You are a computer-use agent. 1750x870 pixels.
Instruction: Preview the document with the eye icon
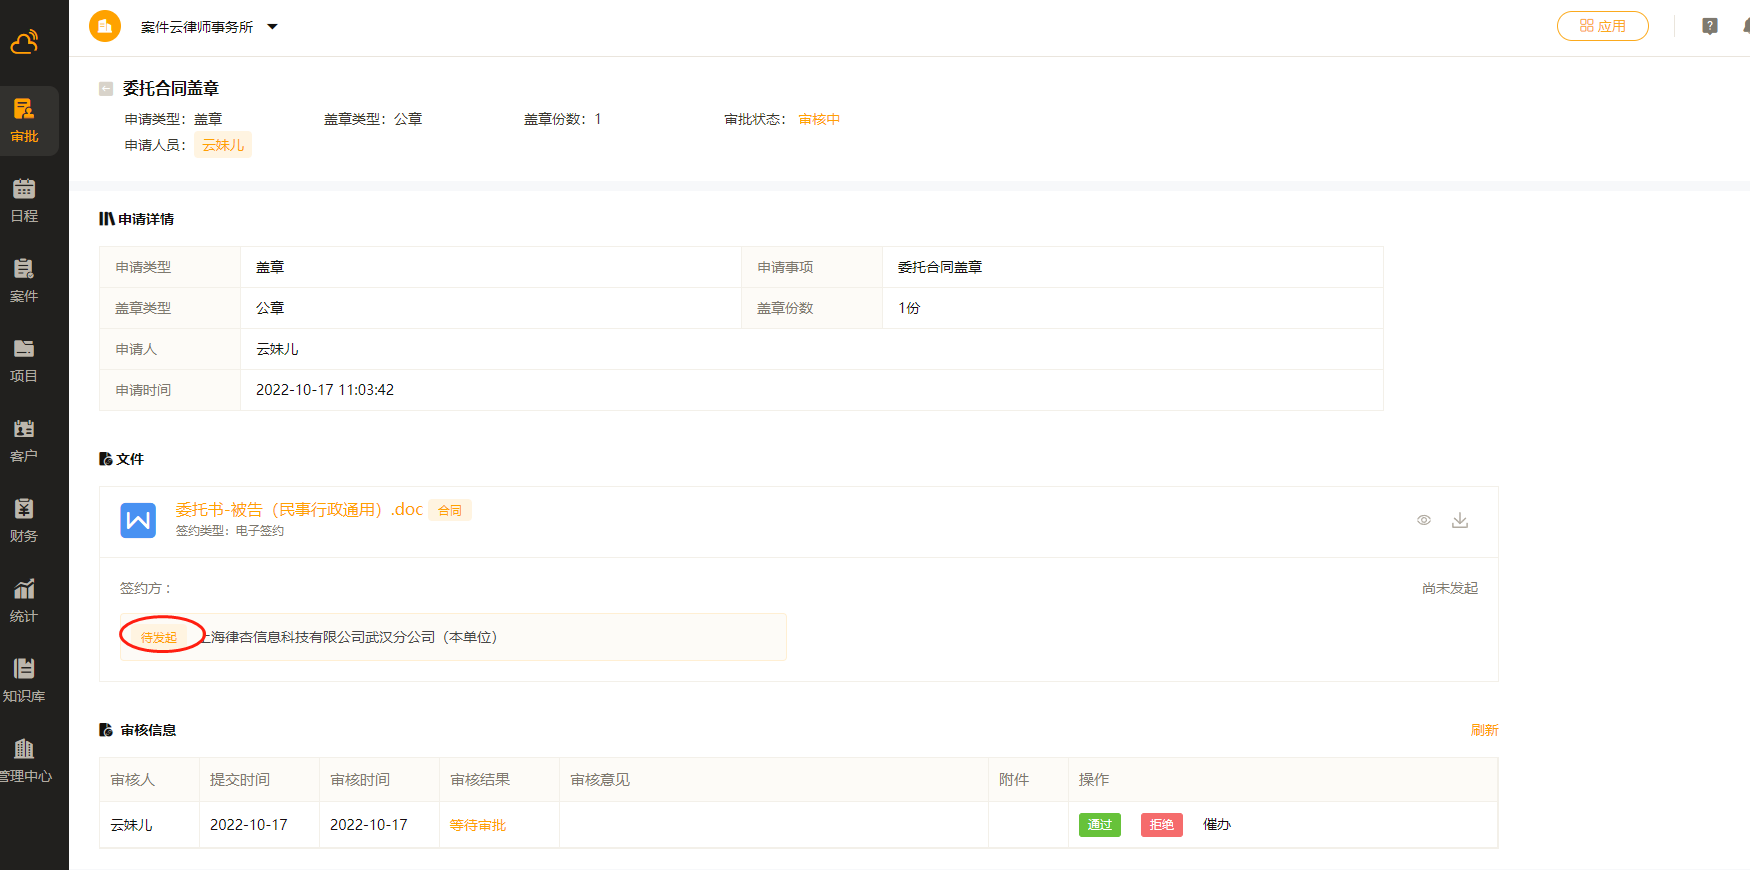1424,520
